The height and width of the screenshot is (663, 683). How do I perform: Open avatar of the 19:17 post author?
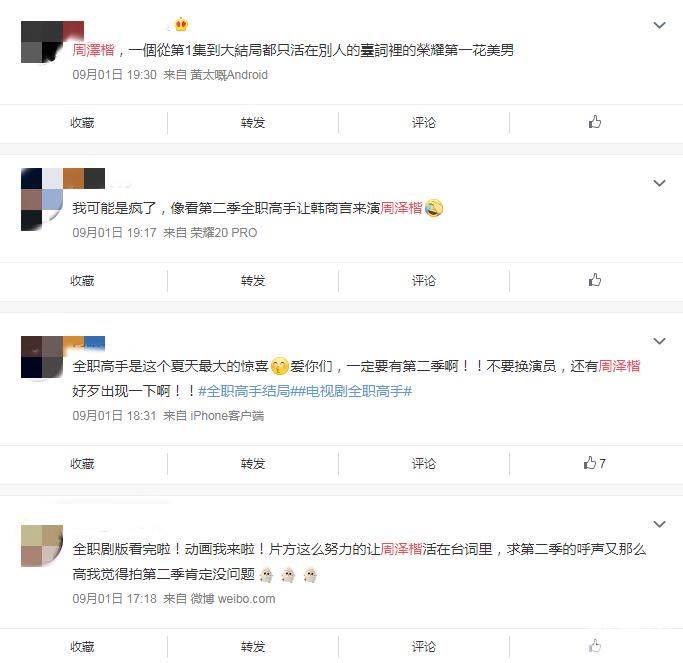click(42, 199)
